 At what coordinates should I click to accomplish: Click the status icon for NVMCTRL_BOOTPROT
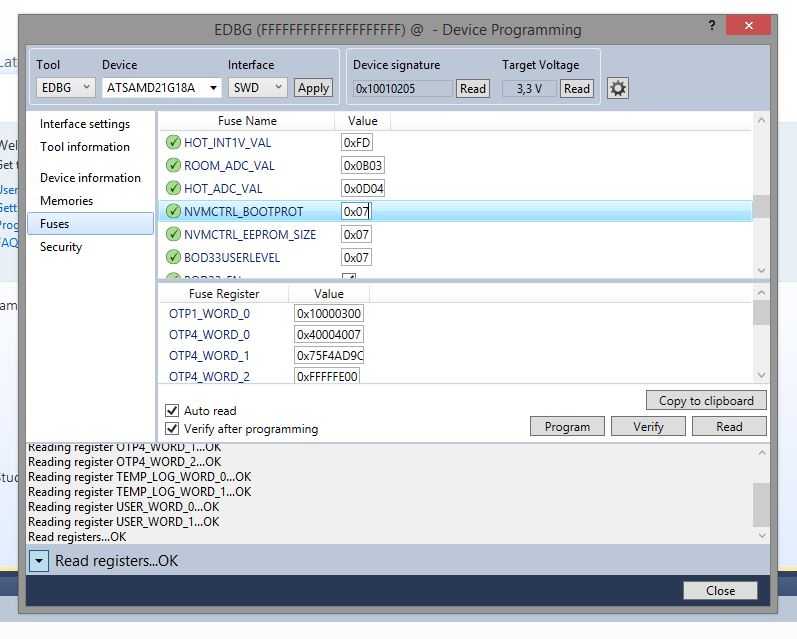coord(173,212)
